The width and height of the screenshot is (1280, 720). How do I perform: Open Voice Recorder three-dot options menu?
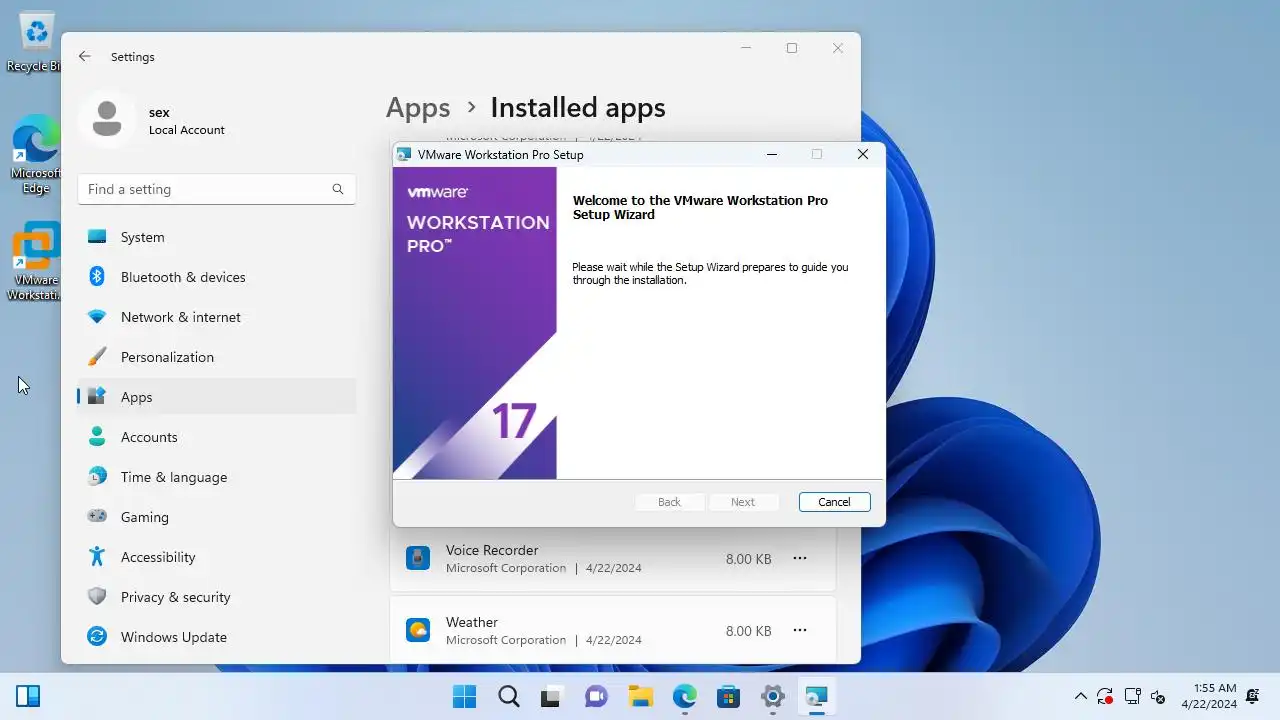coord(800,558)
